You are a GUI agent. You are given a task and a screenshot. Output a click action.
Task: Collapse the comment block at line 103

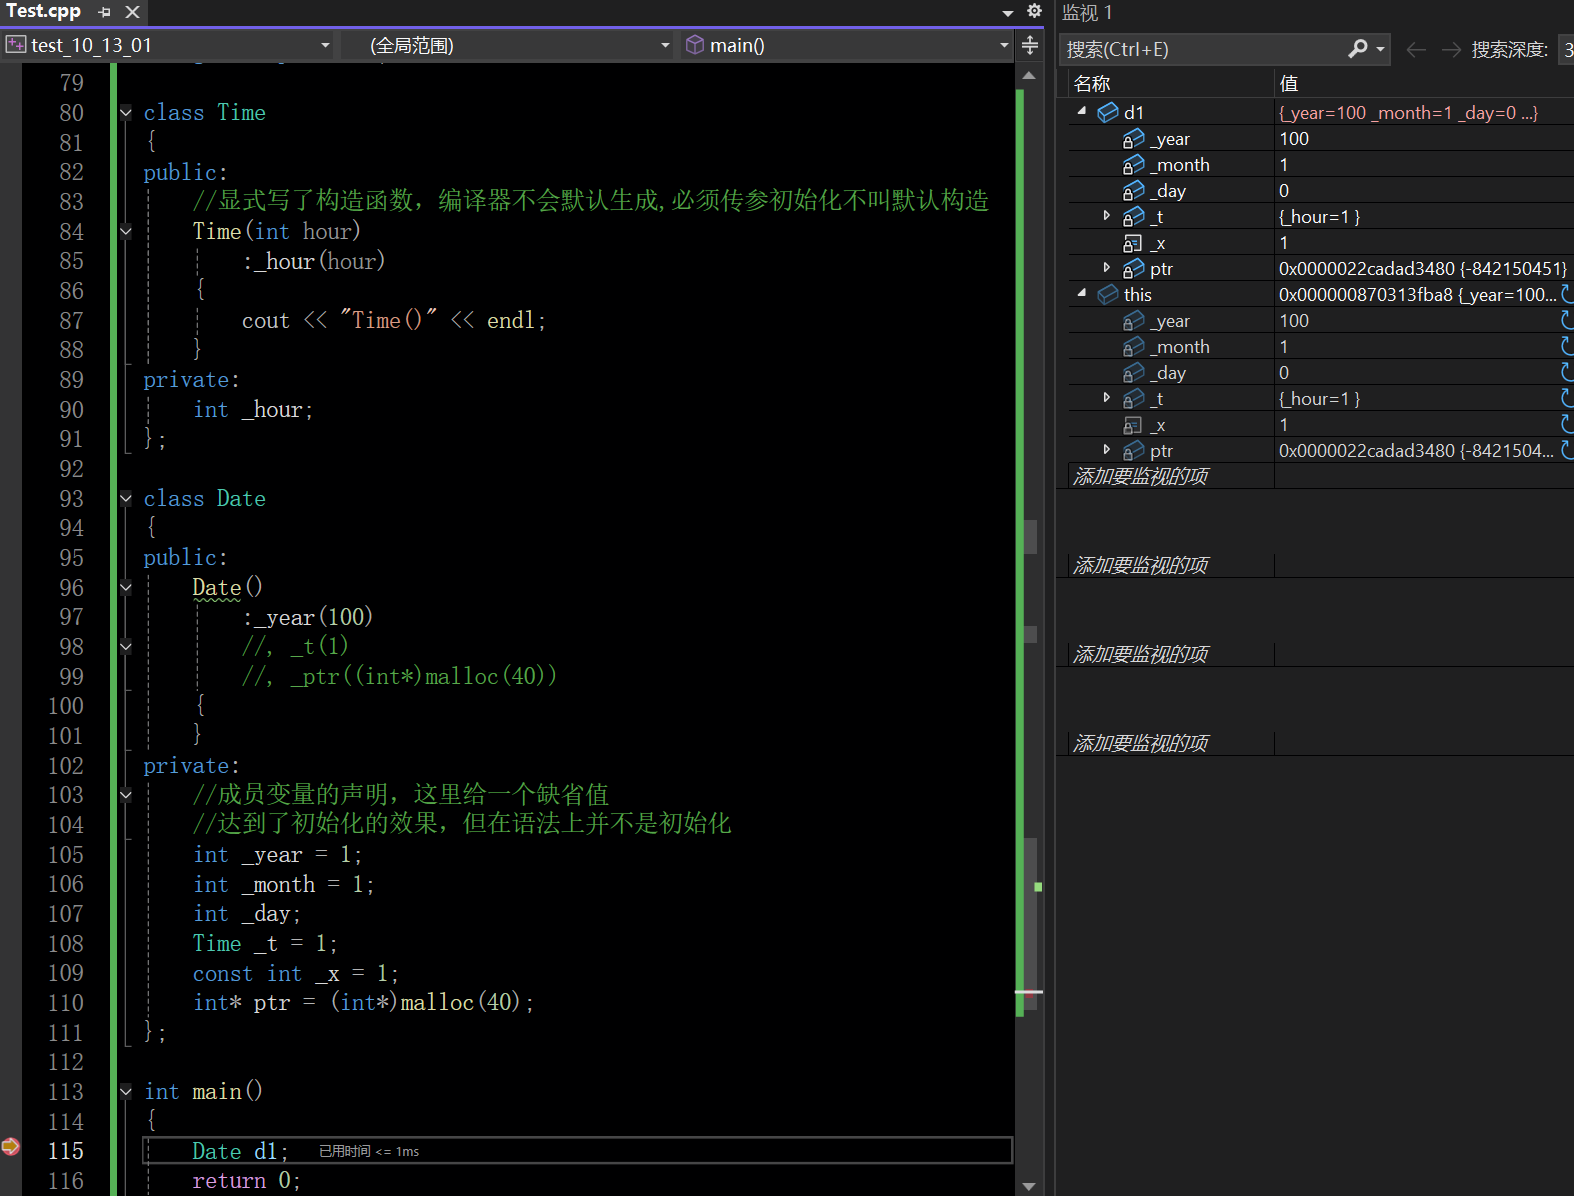(x=126, y=795)
